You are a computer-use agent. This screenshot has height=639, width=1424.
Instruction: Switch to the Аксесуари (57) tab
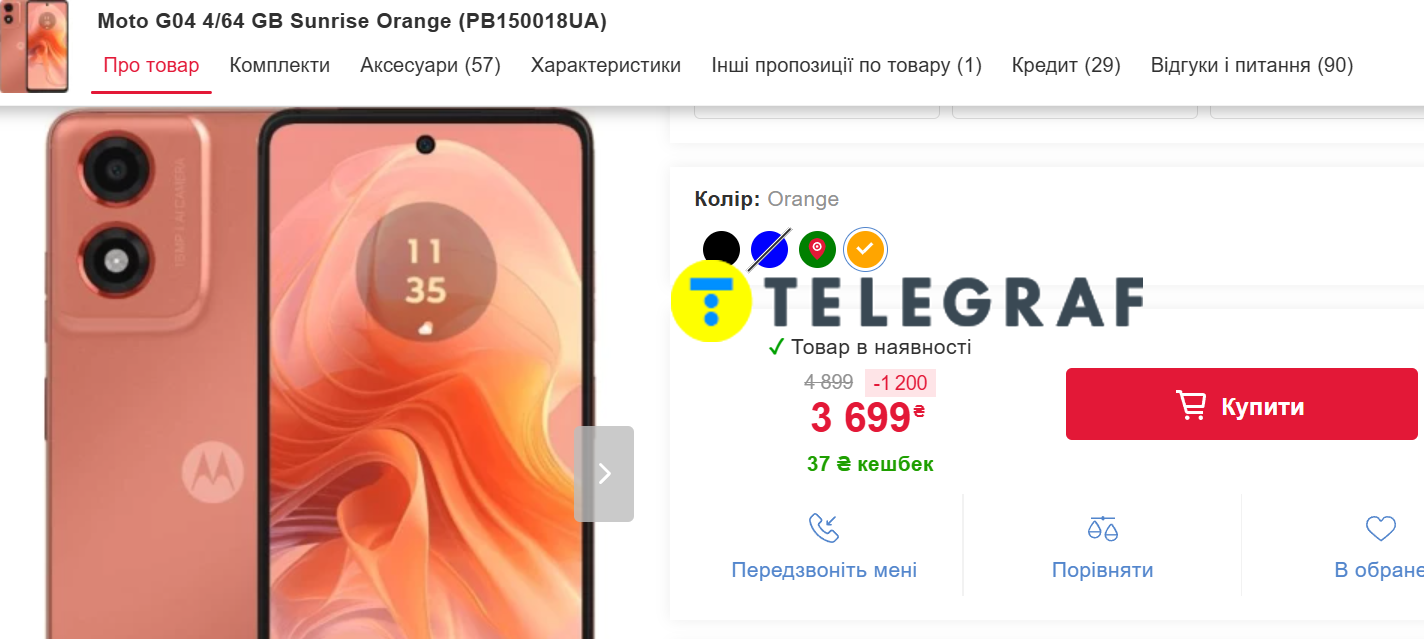tap(430, 66)
